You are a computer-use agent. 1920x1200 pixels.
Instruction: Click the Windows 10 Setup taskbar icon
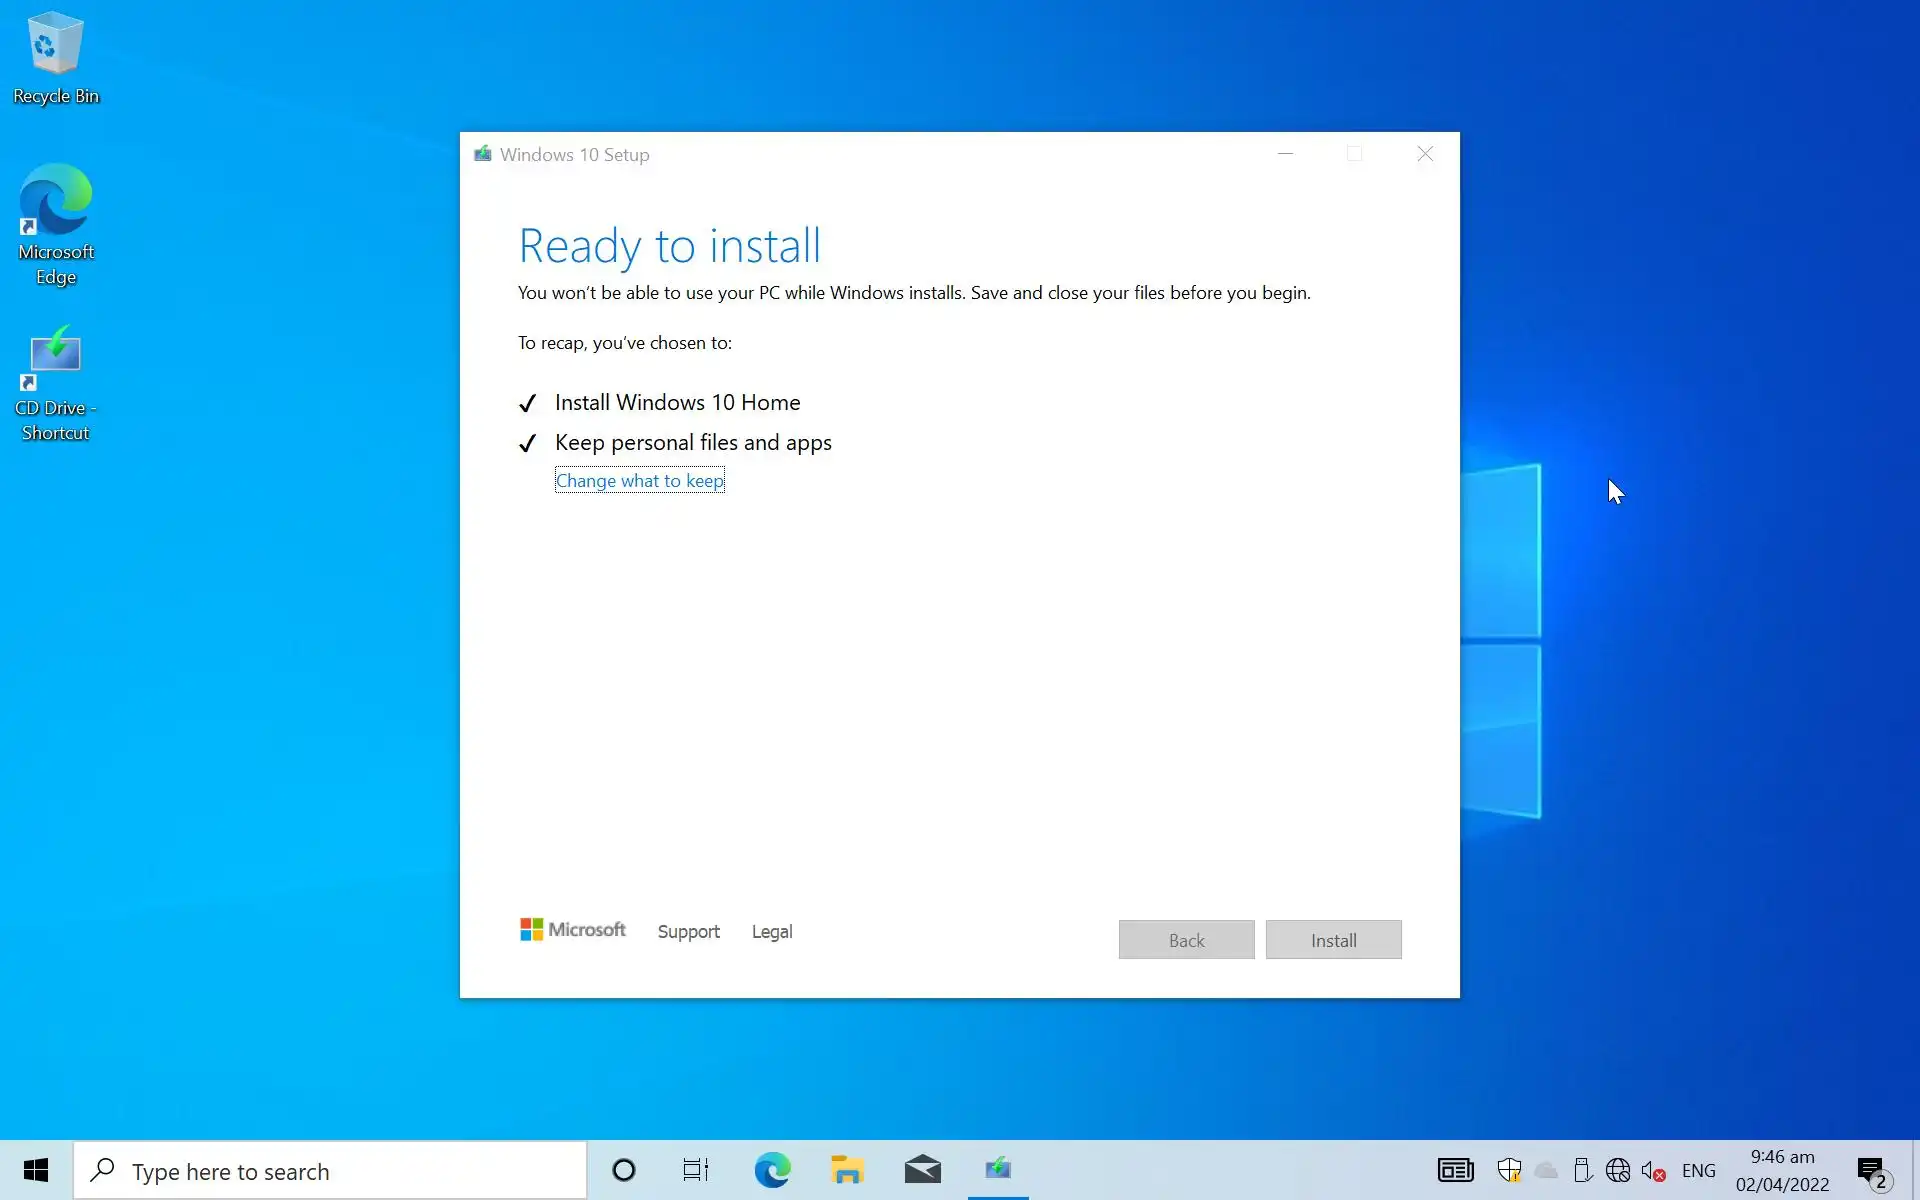[998, 1170]
